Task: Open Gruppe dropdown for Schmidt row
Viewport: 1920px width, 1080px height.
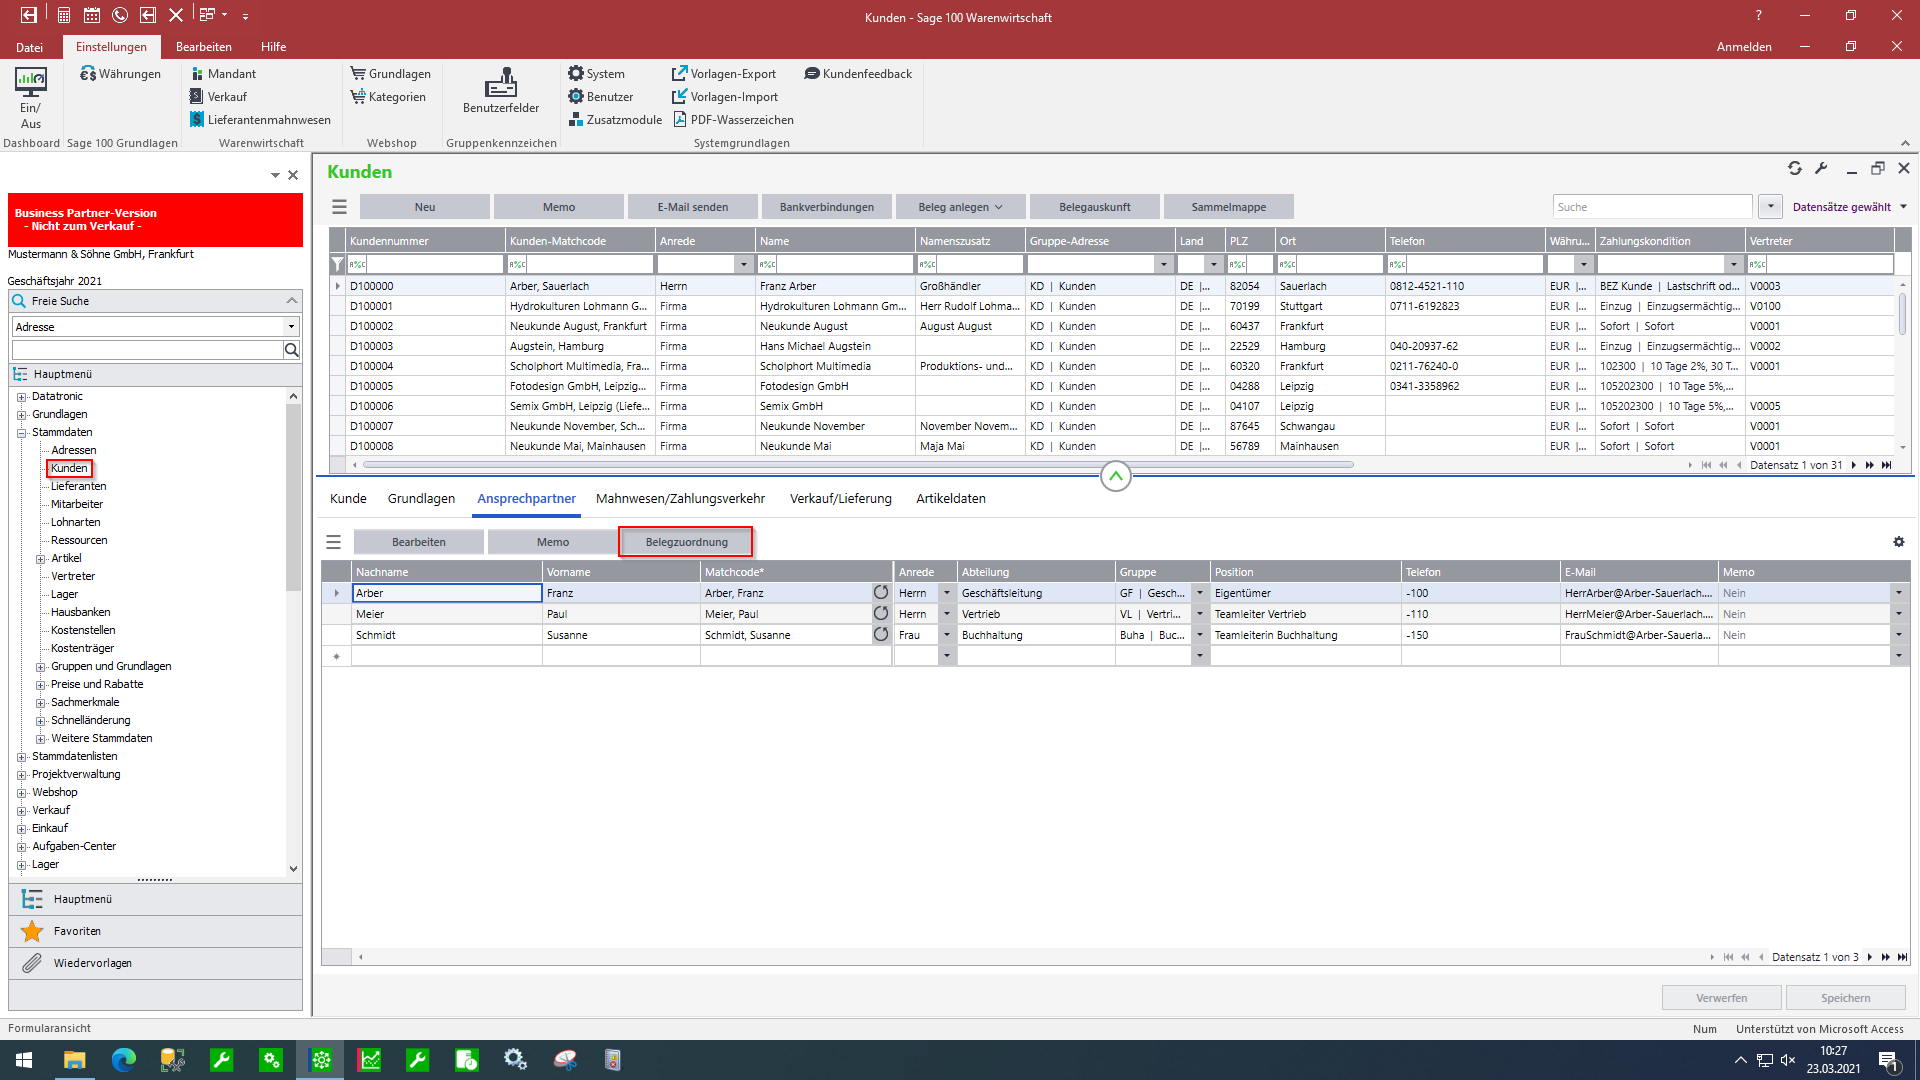Action: (x=1200, y=635)
